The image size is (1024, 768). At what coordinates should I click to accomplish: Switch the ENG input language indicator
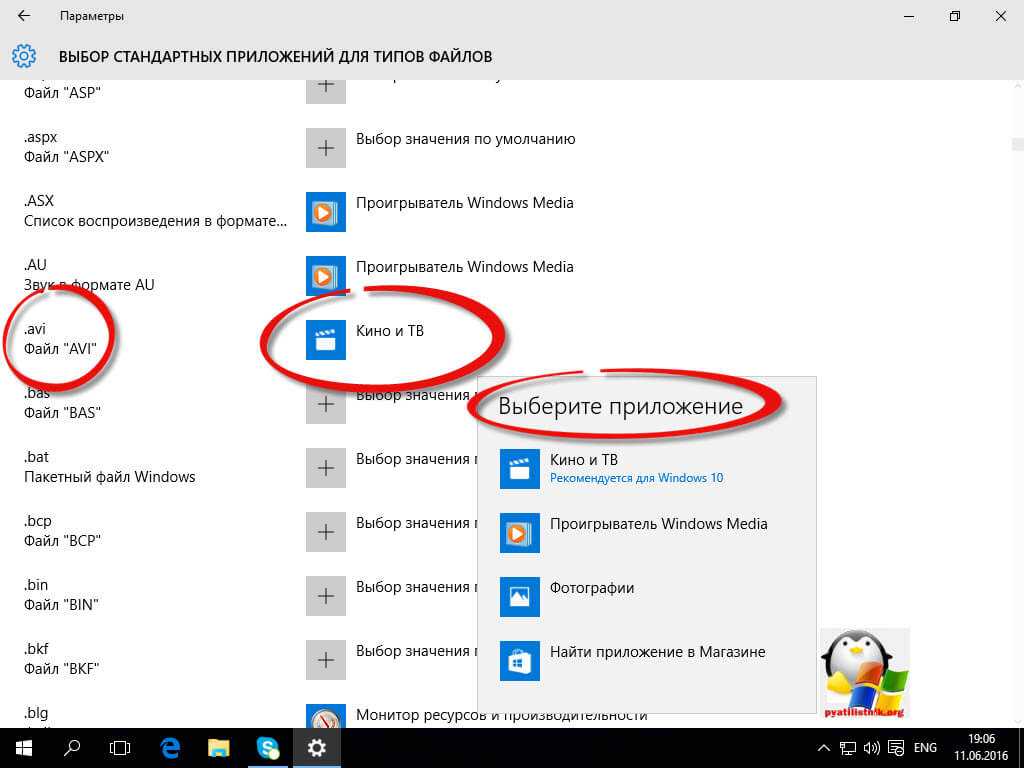(x=925, y=748)
